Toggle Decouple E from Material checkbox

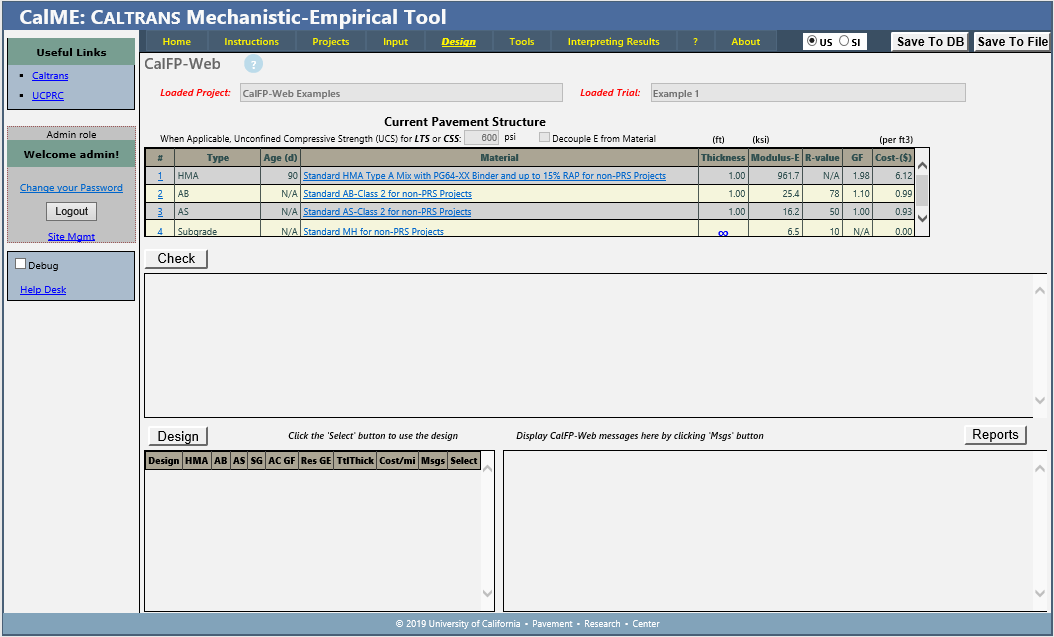tap(545, 138)
